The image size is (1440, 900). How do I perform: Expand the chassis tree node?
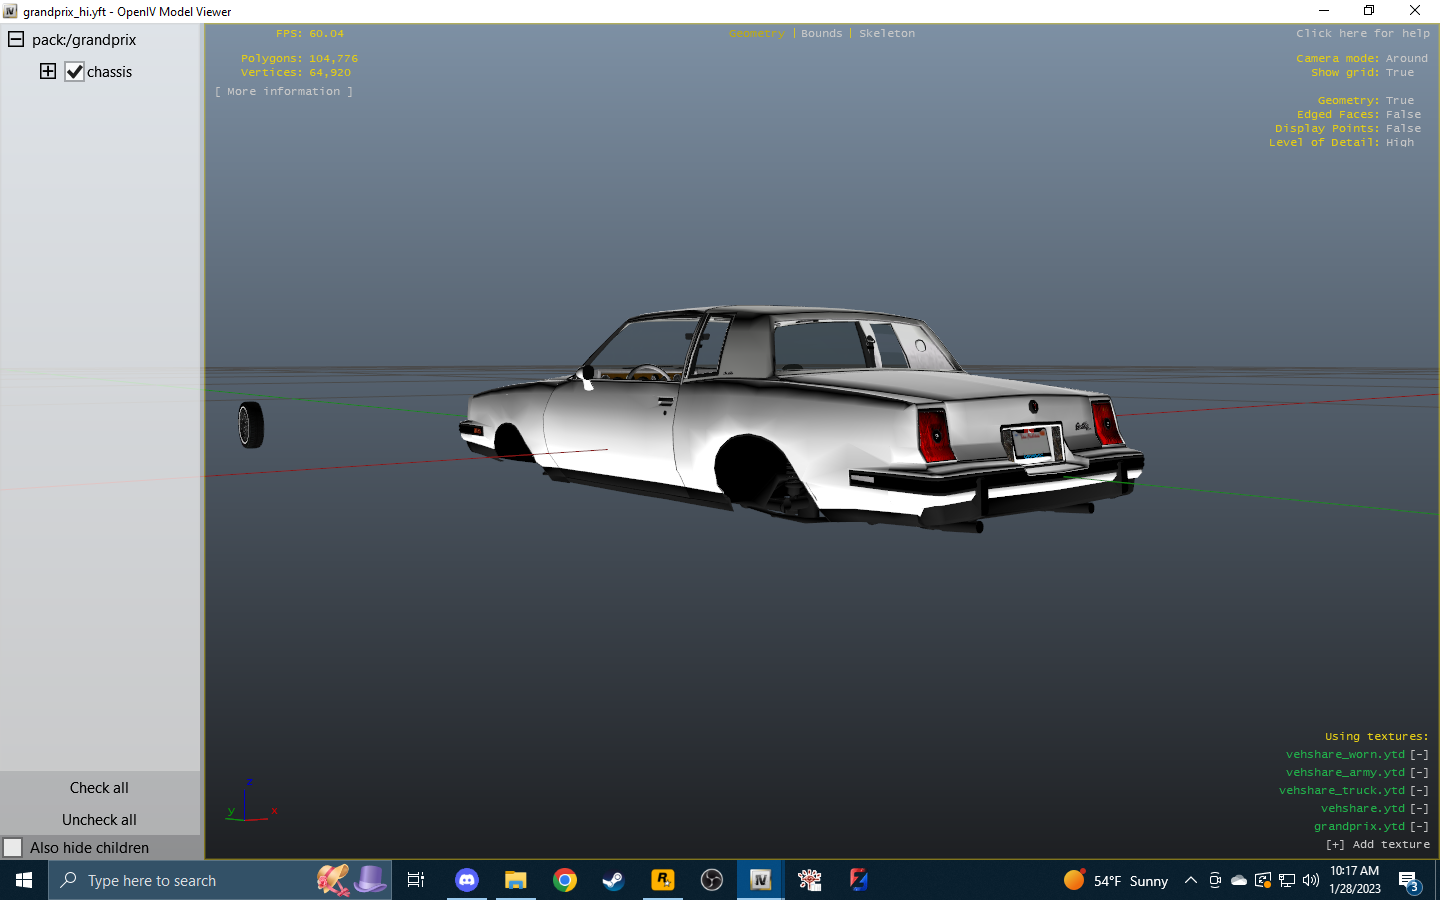pos(48,71)
